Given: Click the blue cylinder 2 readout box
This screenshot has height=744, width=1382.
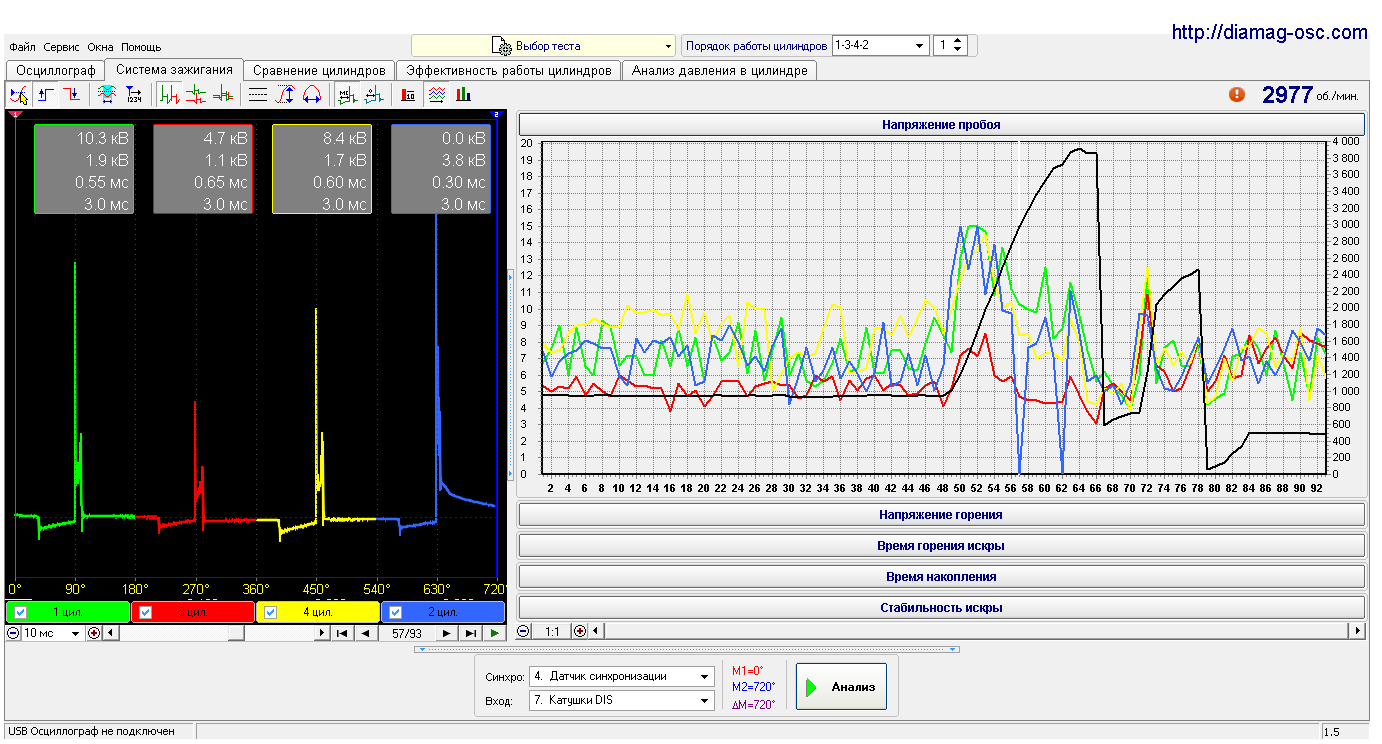Looking at the screenshot, I should [x=441, y=169].
